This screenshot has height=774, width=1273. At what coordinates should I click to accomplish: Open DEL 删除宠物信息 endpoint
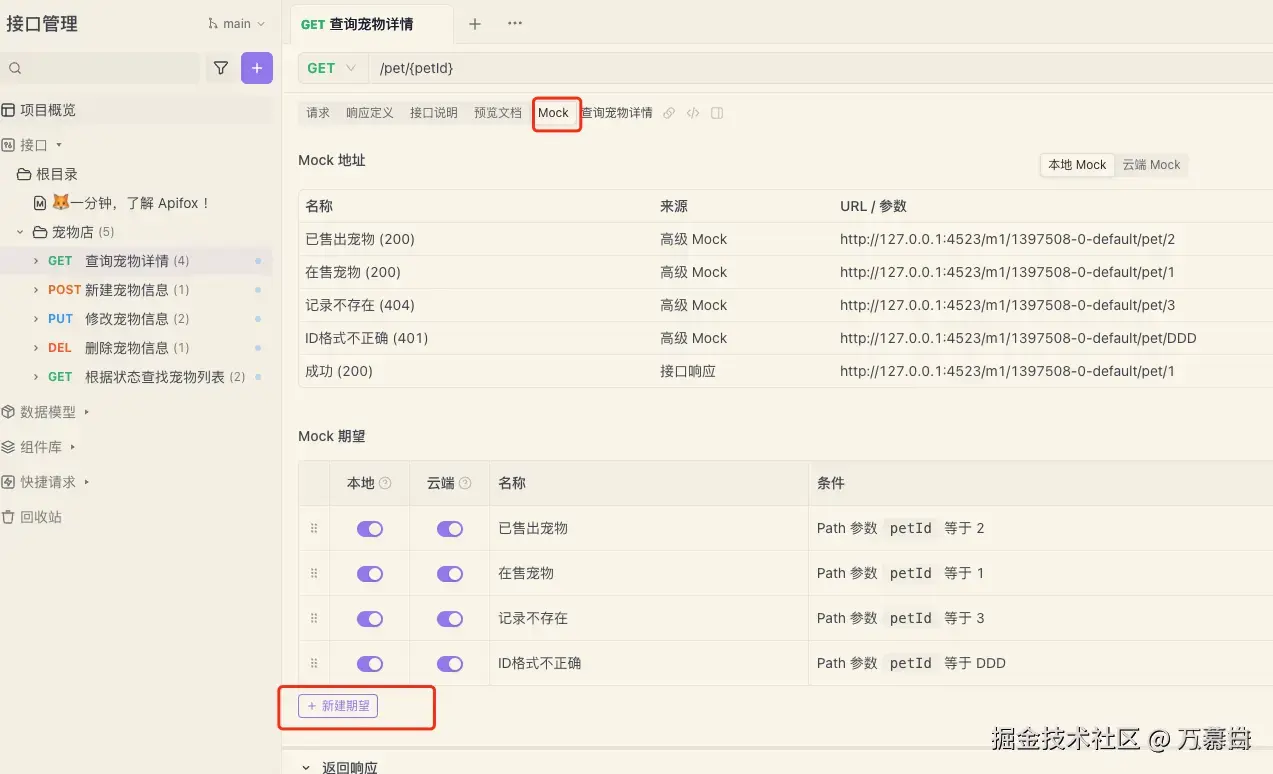pos(136,348)
